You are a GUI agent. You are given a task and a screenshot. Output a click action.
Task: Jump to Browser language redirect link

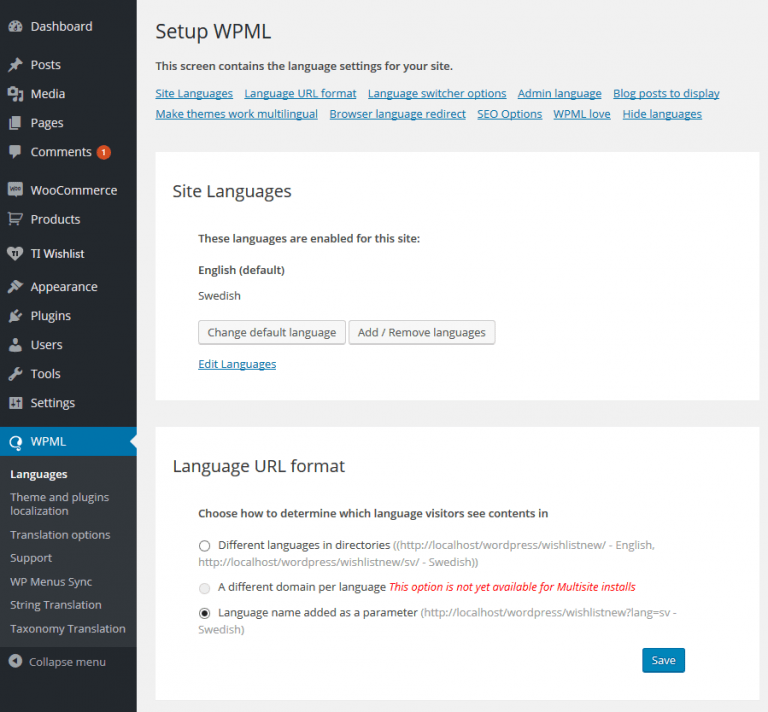(397, 114)
